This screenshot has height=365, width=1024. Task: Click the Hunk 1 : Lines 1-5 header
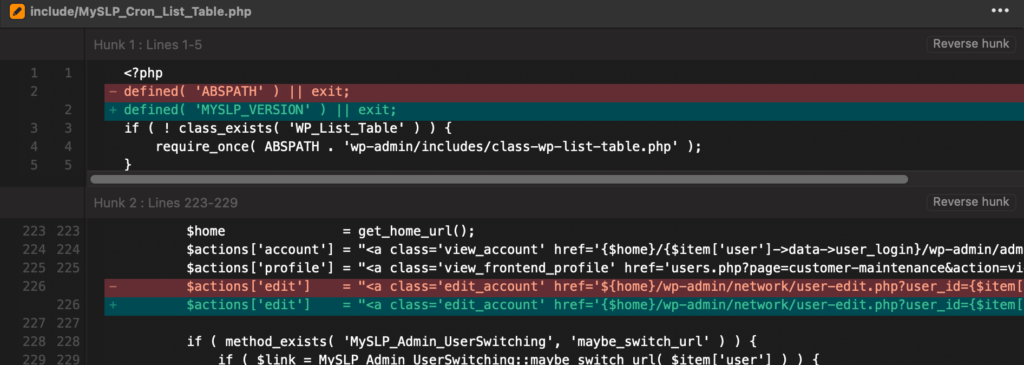tap(148, 44)
